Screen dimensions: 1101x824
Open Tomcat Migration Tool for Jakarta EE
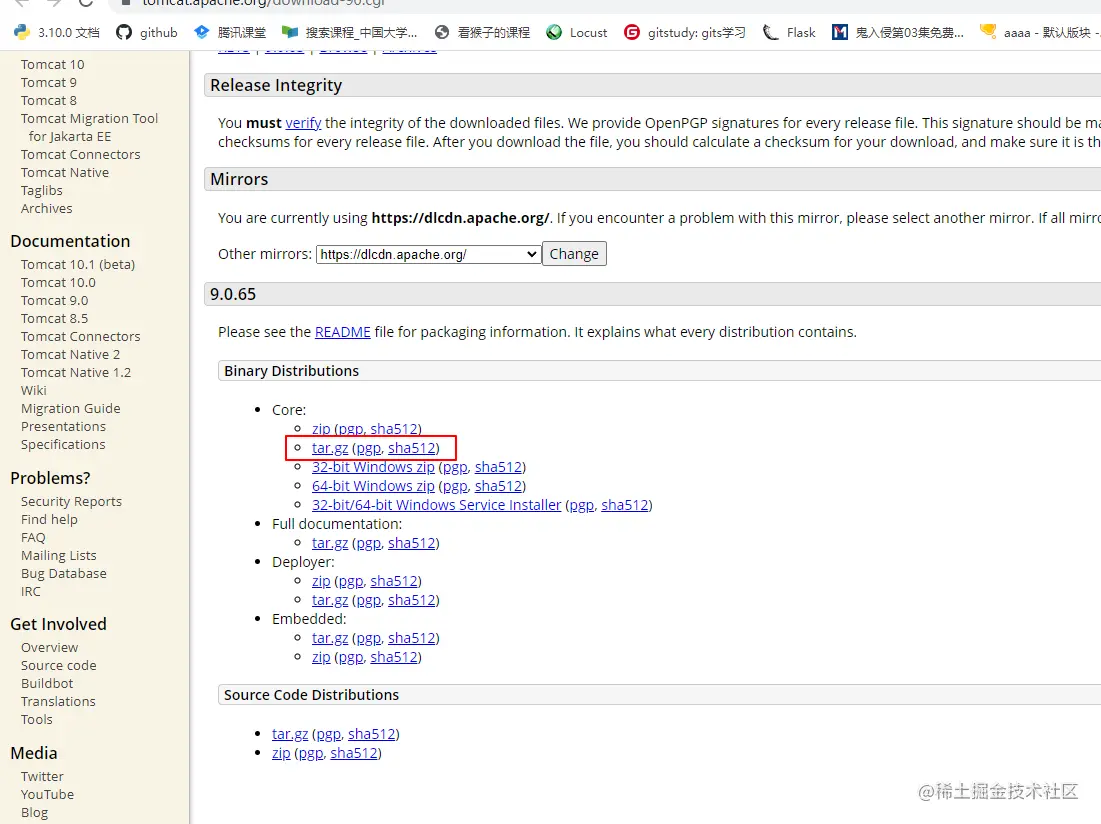89,127
